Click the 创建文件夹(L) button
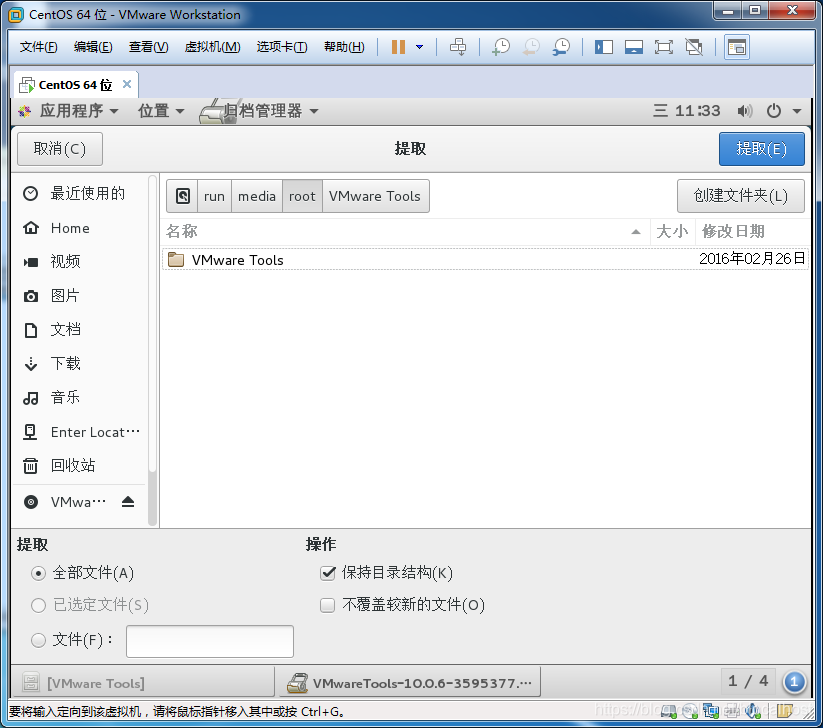 tap(740, 196)
